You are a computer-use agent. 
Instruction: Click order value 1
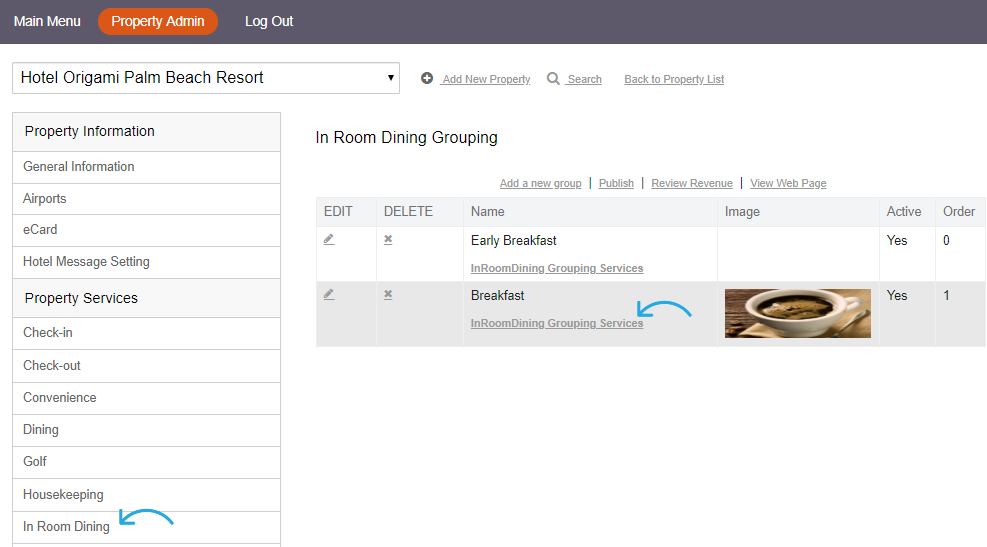click(x=946, y=295)
